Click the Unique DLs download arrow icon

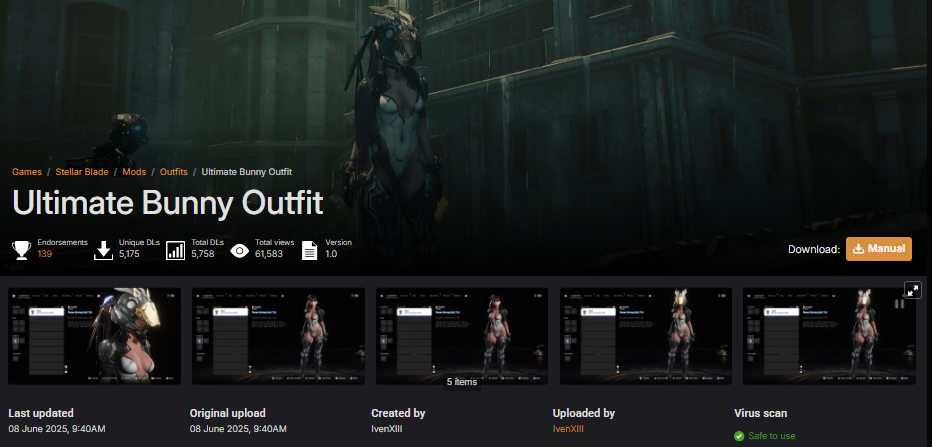tap(103, 250)
